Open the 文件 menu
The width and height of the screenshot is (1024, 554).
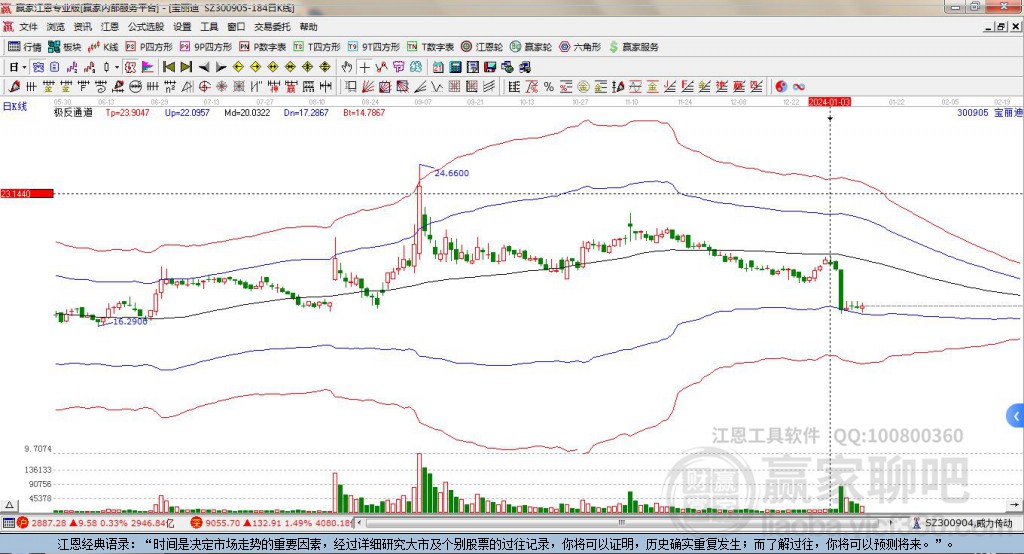(x=28, y=27)
